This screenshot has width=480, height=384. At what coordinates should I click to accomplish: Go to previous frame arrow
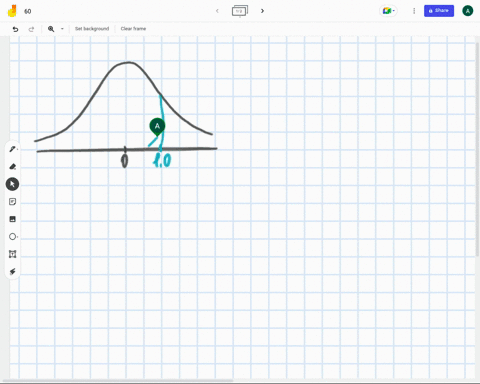tap(217, 11)
